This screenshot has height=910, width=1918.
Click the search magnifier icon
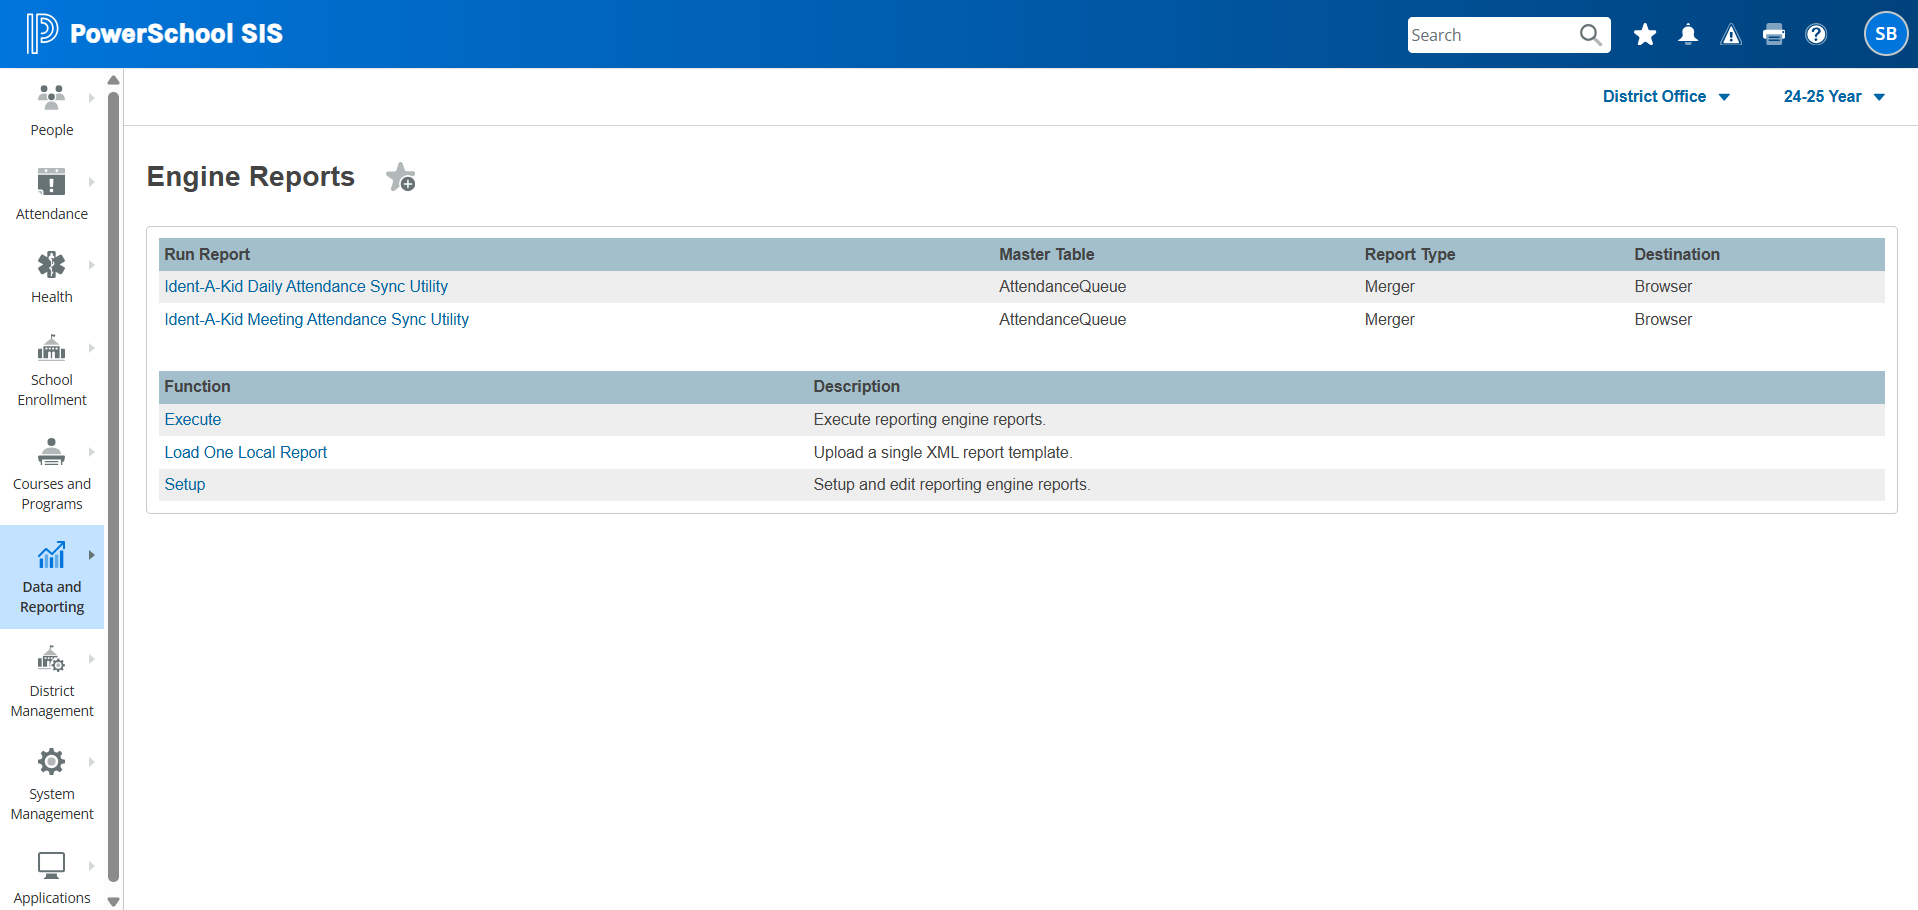pos(1590,35)
